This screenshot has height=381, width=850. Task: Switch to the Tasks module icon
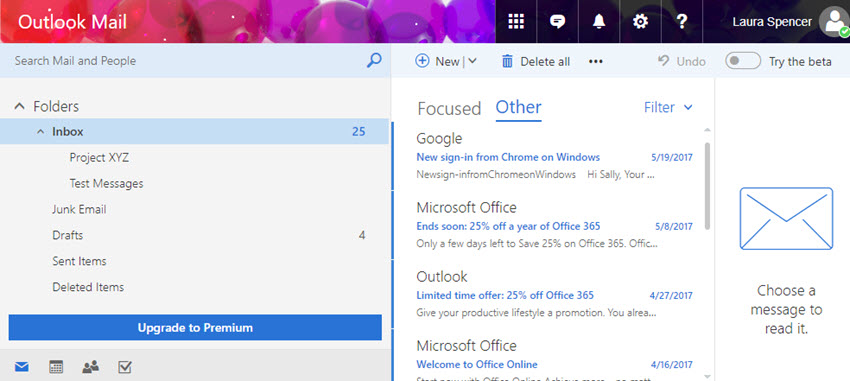tap(125, 367)
